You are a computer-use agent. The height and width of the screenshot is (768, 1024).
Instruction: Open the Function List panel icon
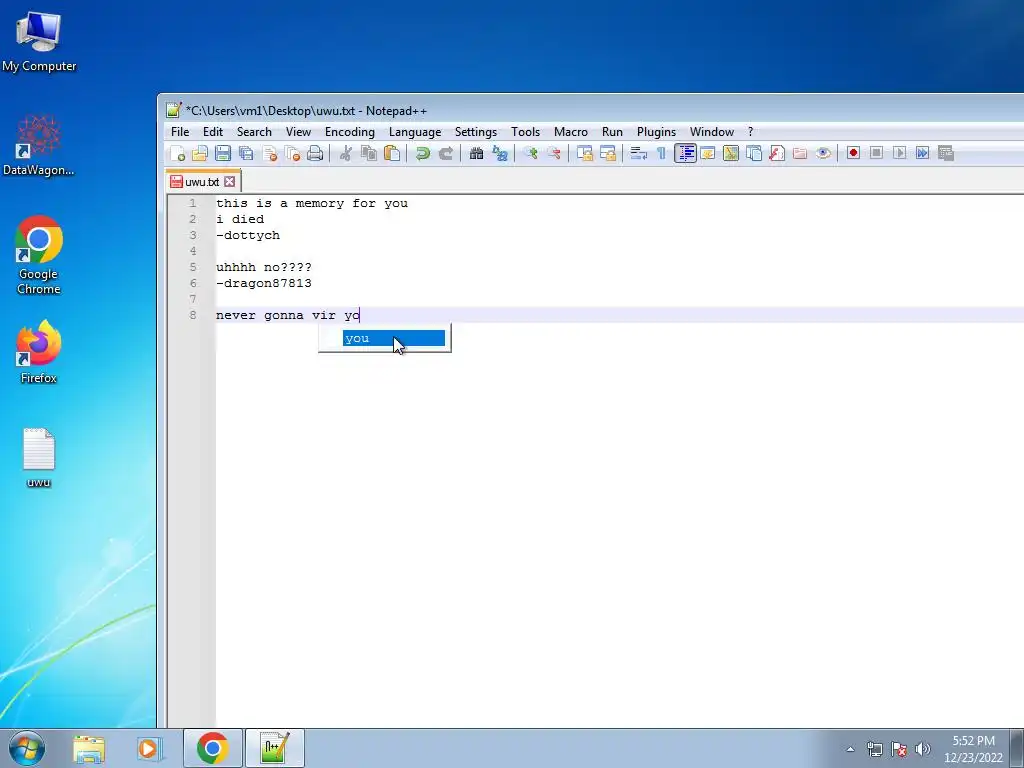pos(777,153)
